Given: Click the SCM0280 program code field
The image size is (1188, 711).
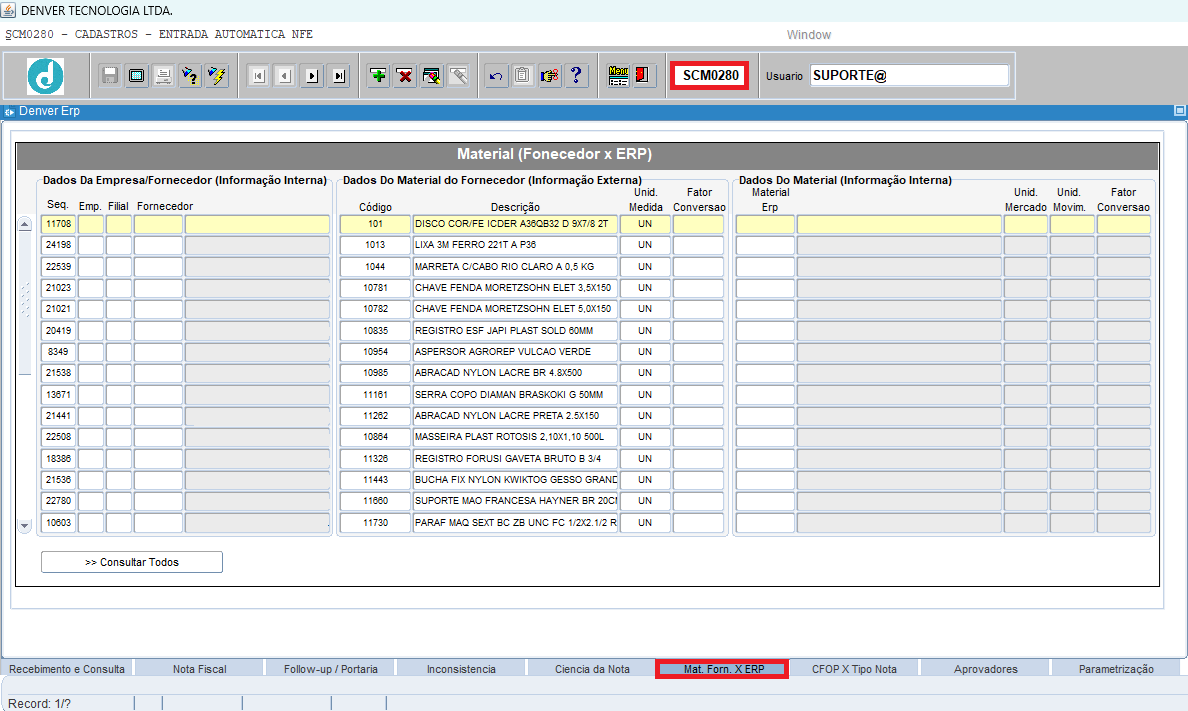Looking at the screenshot, I should pos(709,75).
